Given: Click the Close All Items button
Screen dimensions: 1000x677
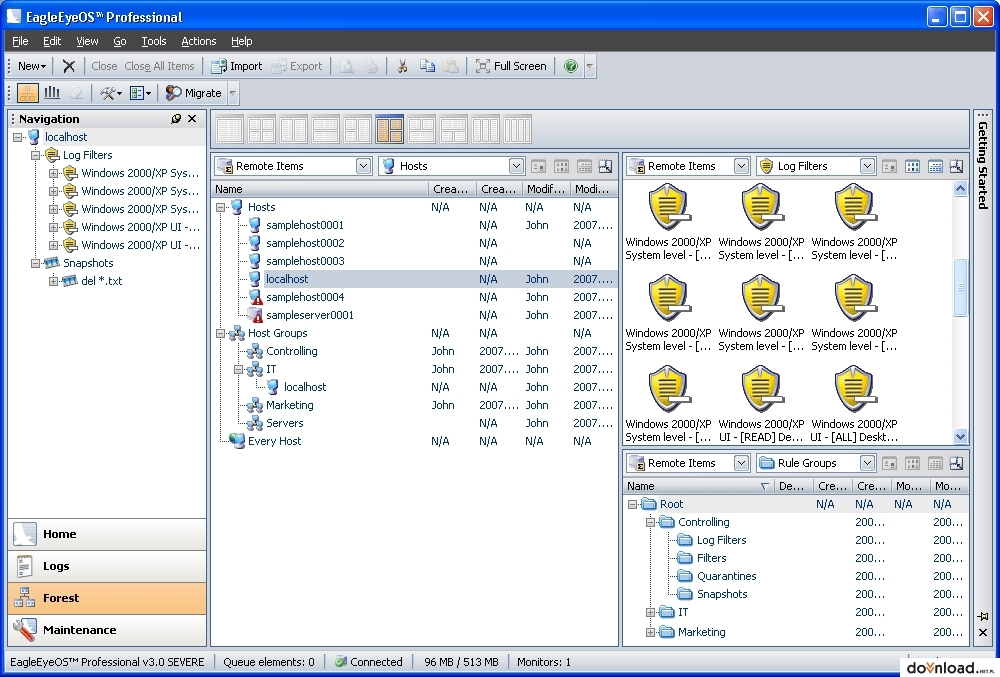Looking at the screenshot, I should (159, 66).
